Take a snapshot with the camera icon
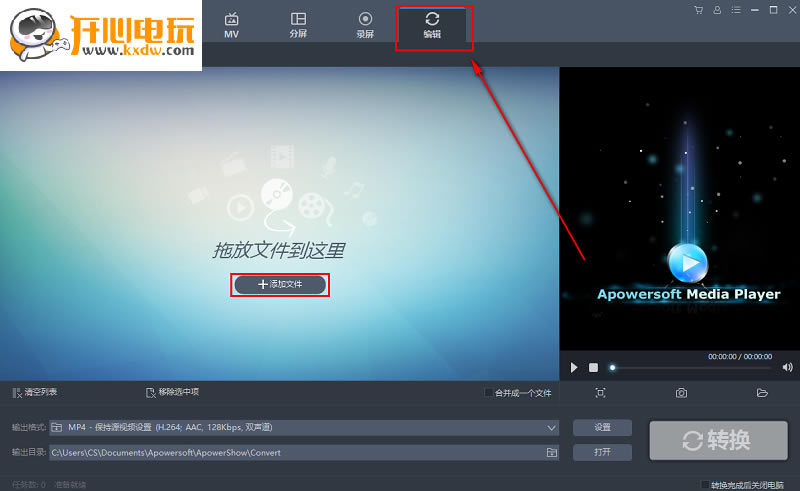The width and height of the screenshot is (800, 491). (x=681, y=393)
